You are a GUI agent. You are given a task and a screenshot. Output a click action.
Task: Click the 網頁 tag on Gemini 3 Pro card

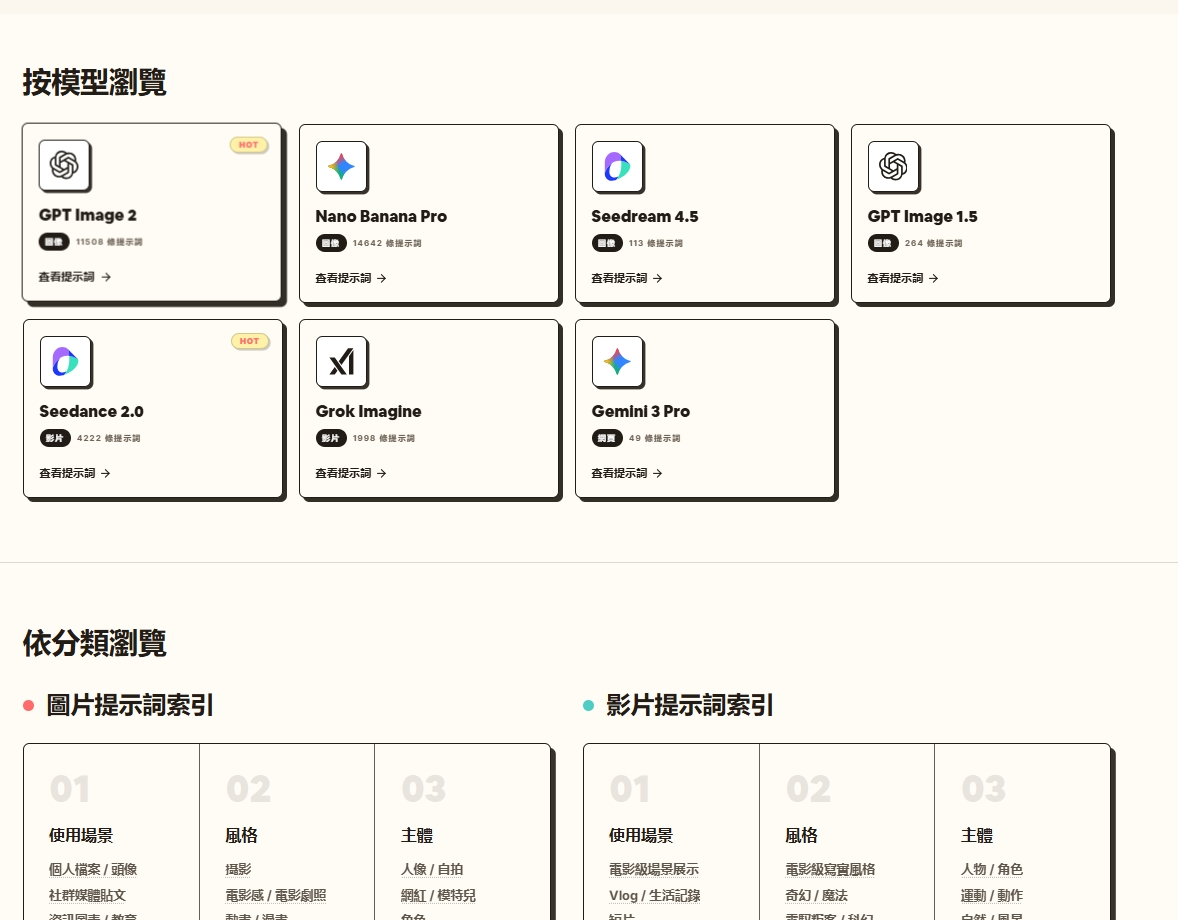[x=606, y=439]
